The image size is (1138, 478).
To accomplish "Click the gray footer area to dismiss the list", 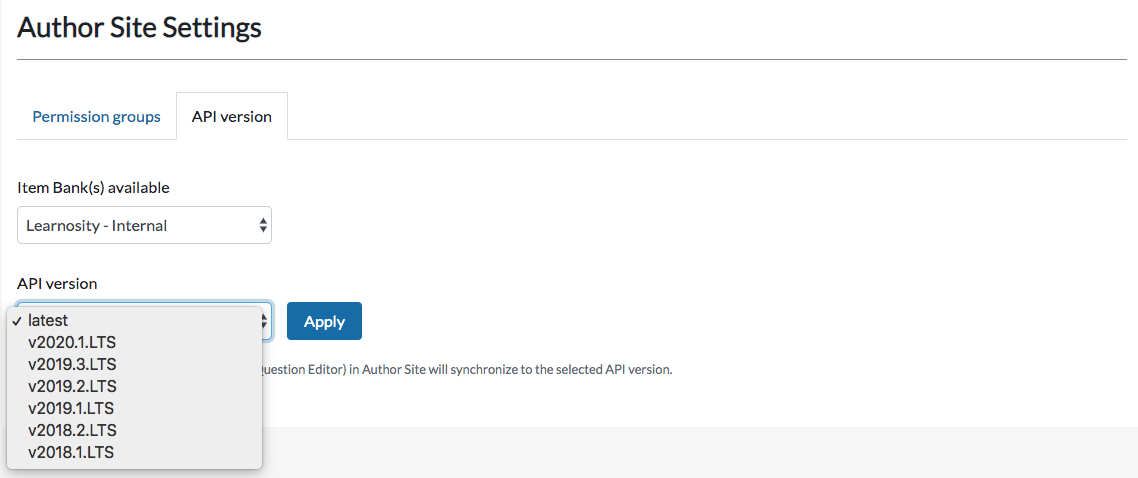I will click(697, 452).
